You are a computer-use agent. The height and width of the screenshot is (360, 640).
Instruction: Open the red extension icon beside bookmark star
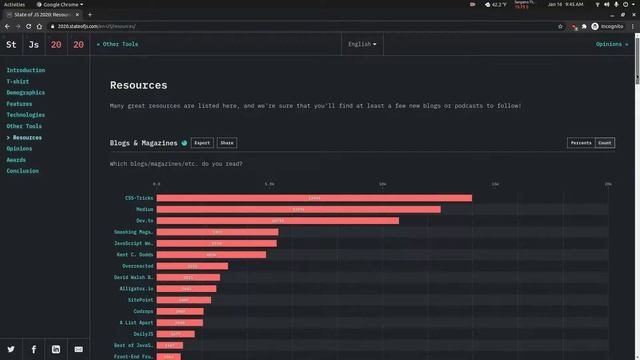(x=574, y=27)
